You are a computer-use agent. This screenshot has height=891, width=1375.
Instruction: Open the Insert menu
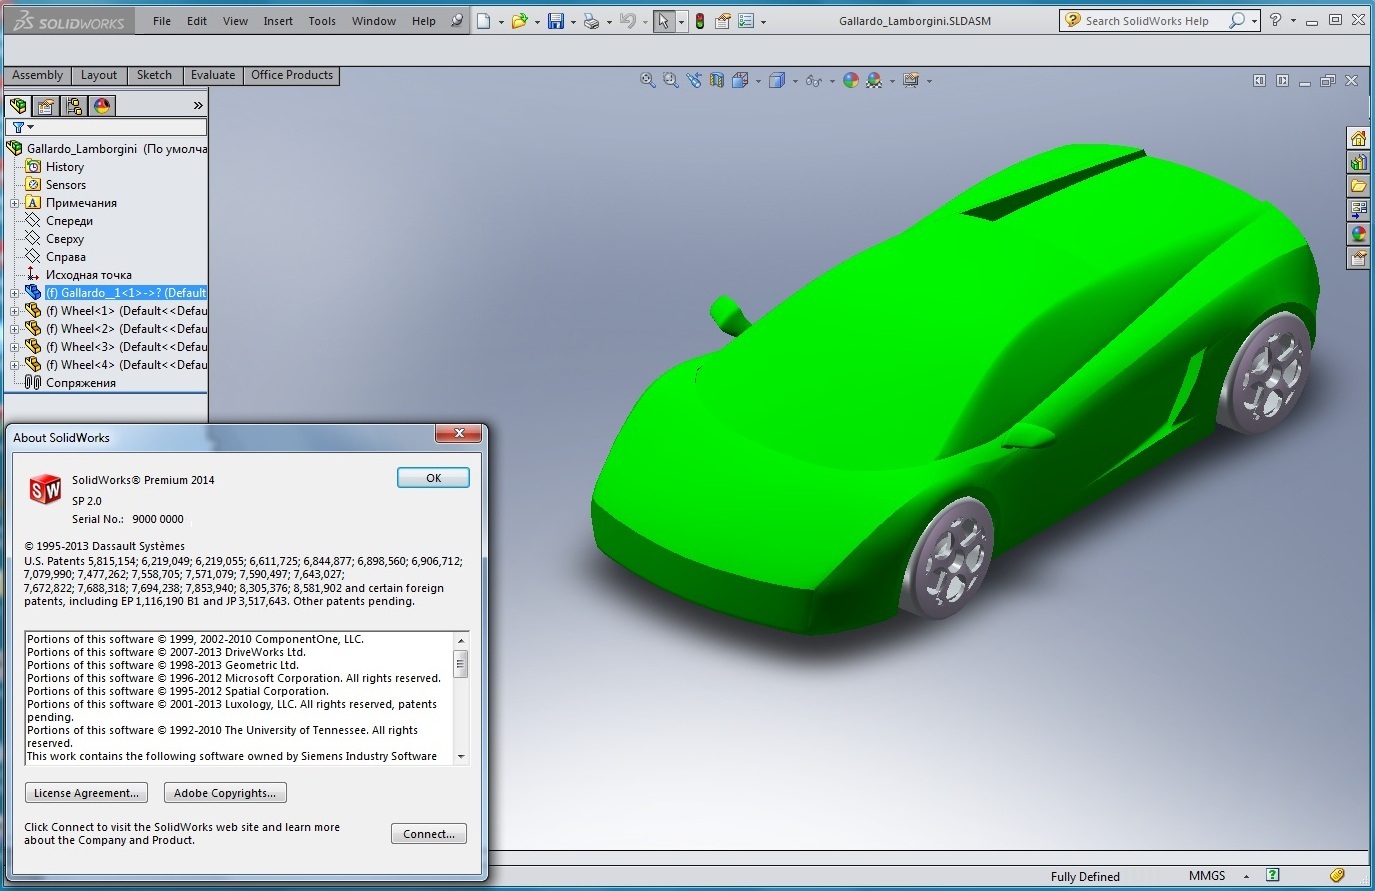(x=278, y=21)
